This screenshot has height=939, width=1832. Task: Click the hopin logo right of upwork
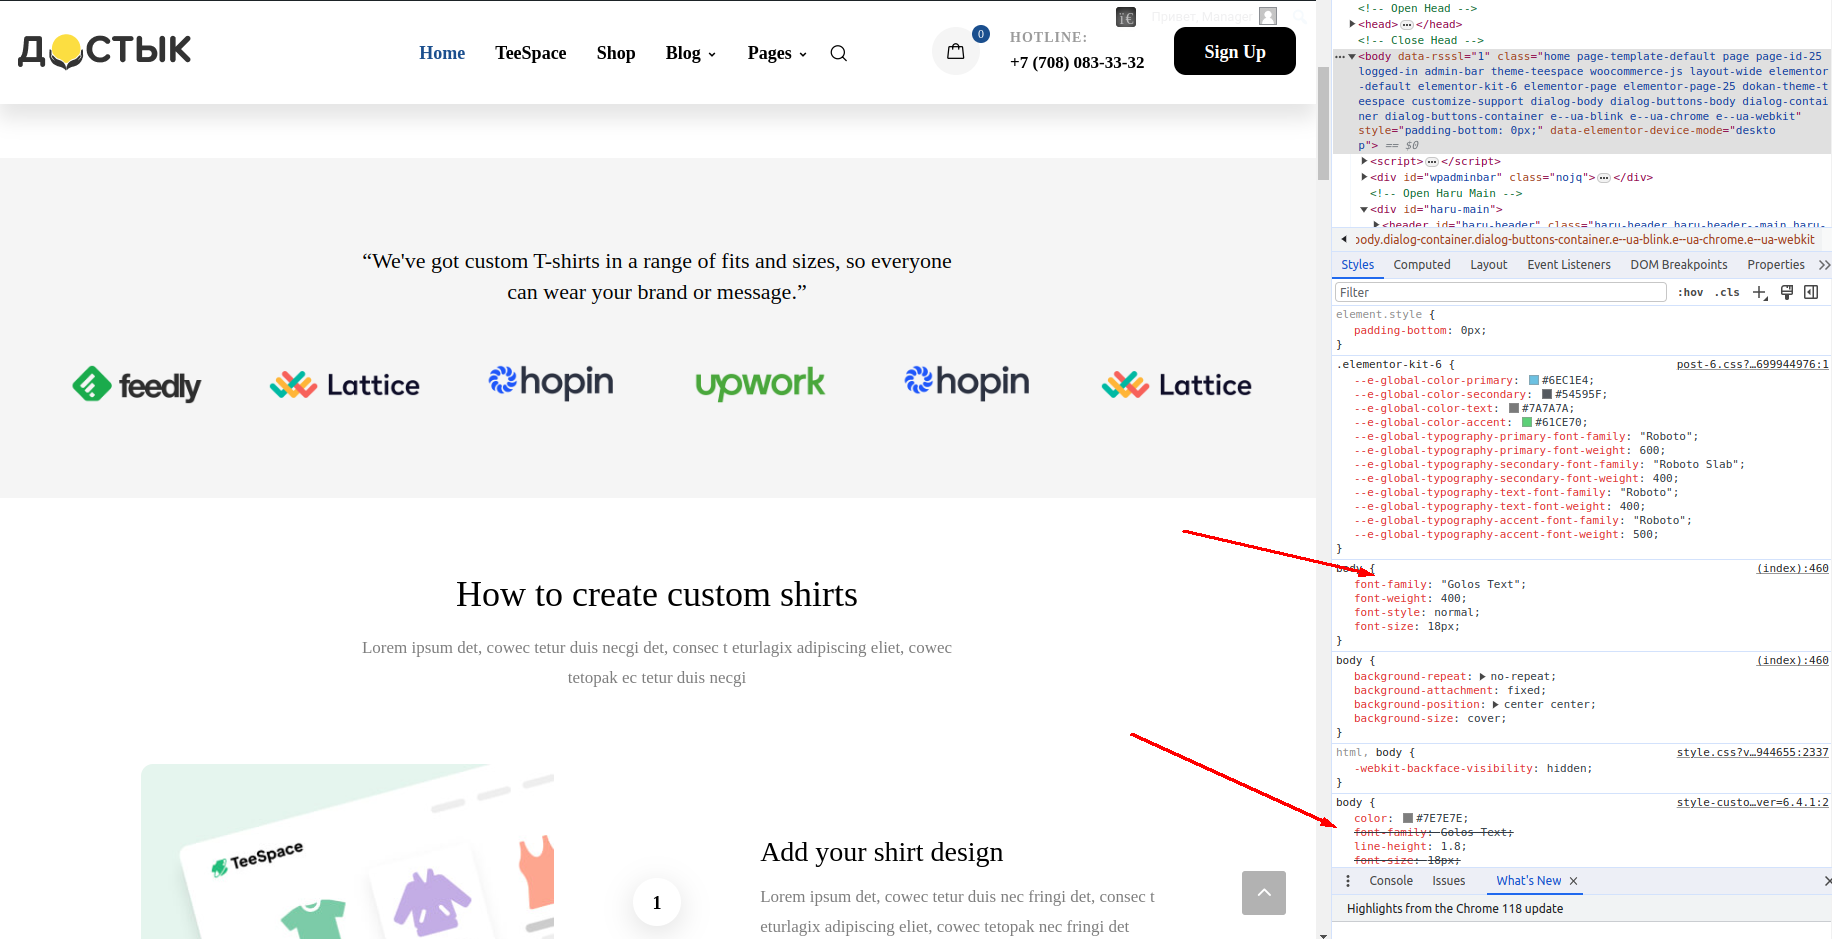click(967, 381)
